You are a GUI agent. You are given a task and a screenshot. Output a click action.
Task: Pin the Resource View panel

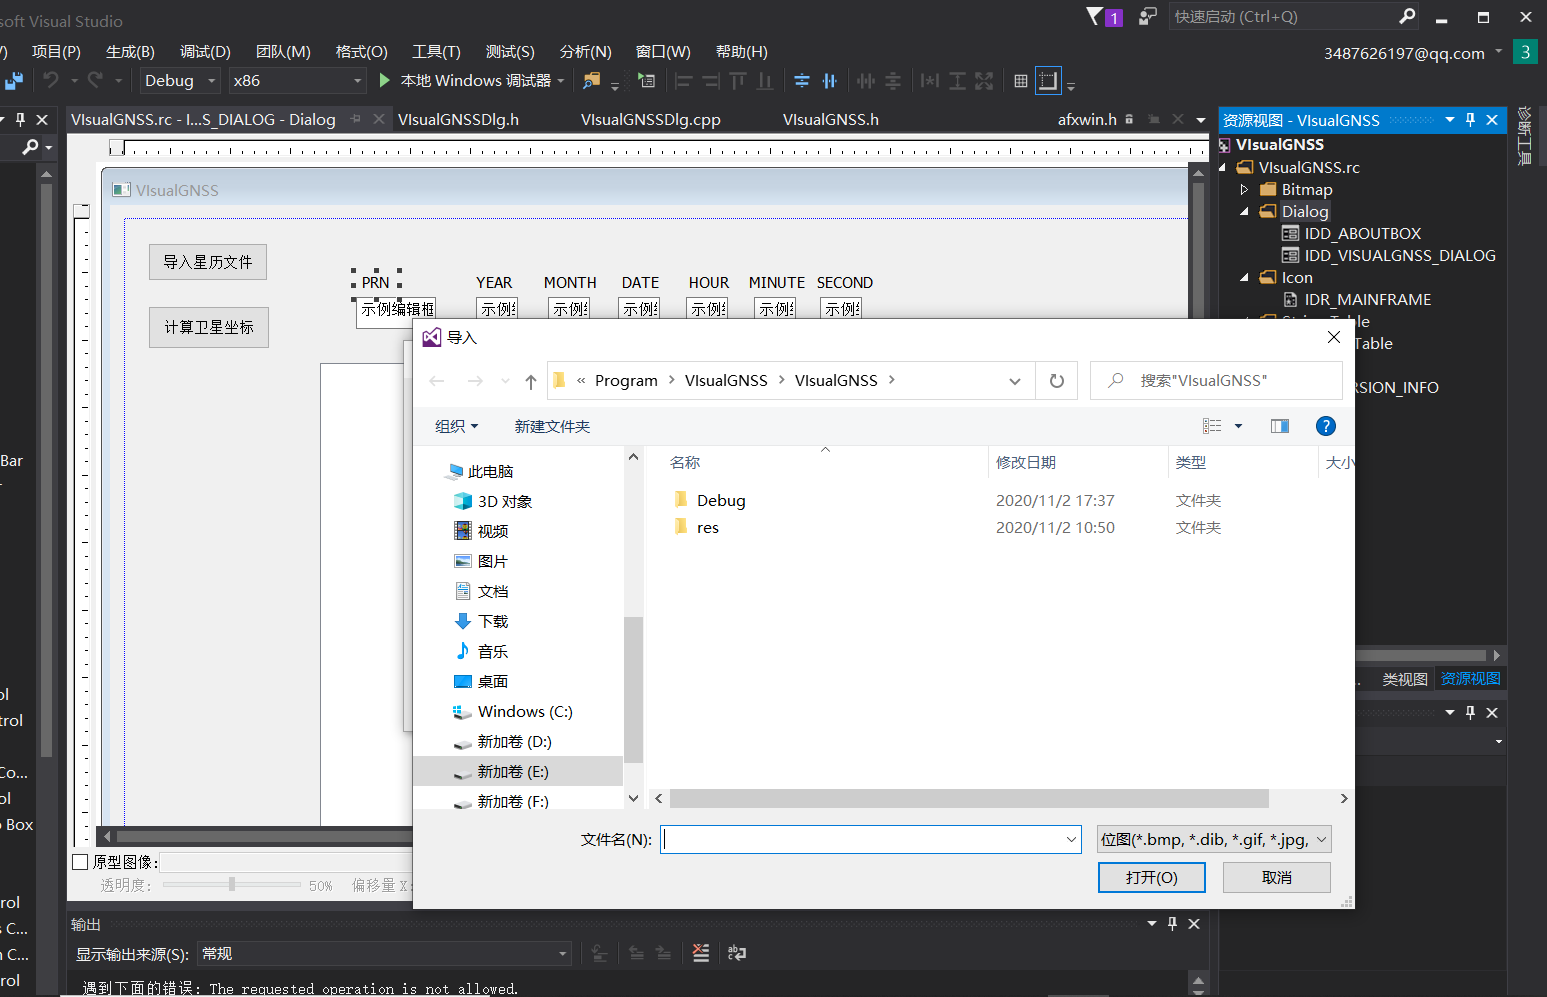[1470, 120]
